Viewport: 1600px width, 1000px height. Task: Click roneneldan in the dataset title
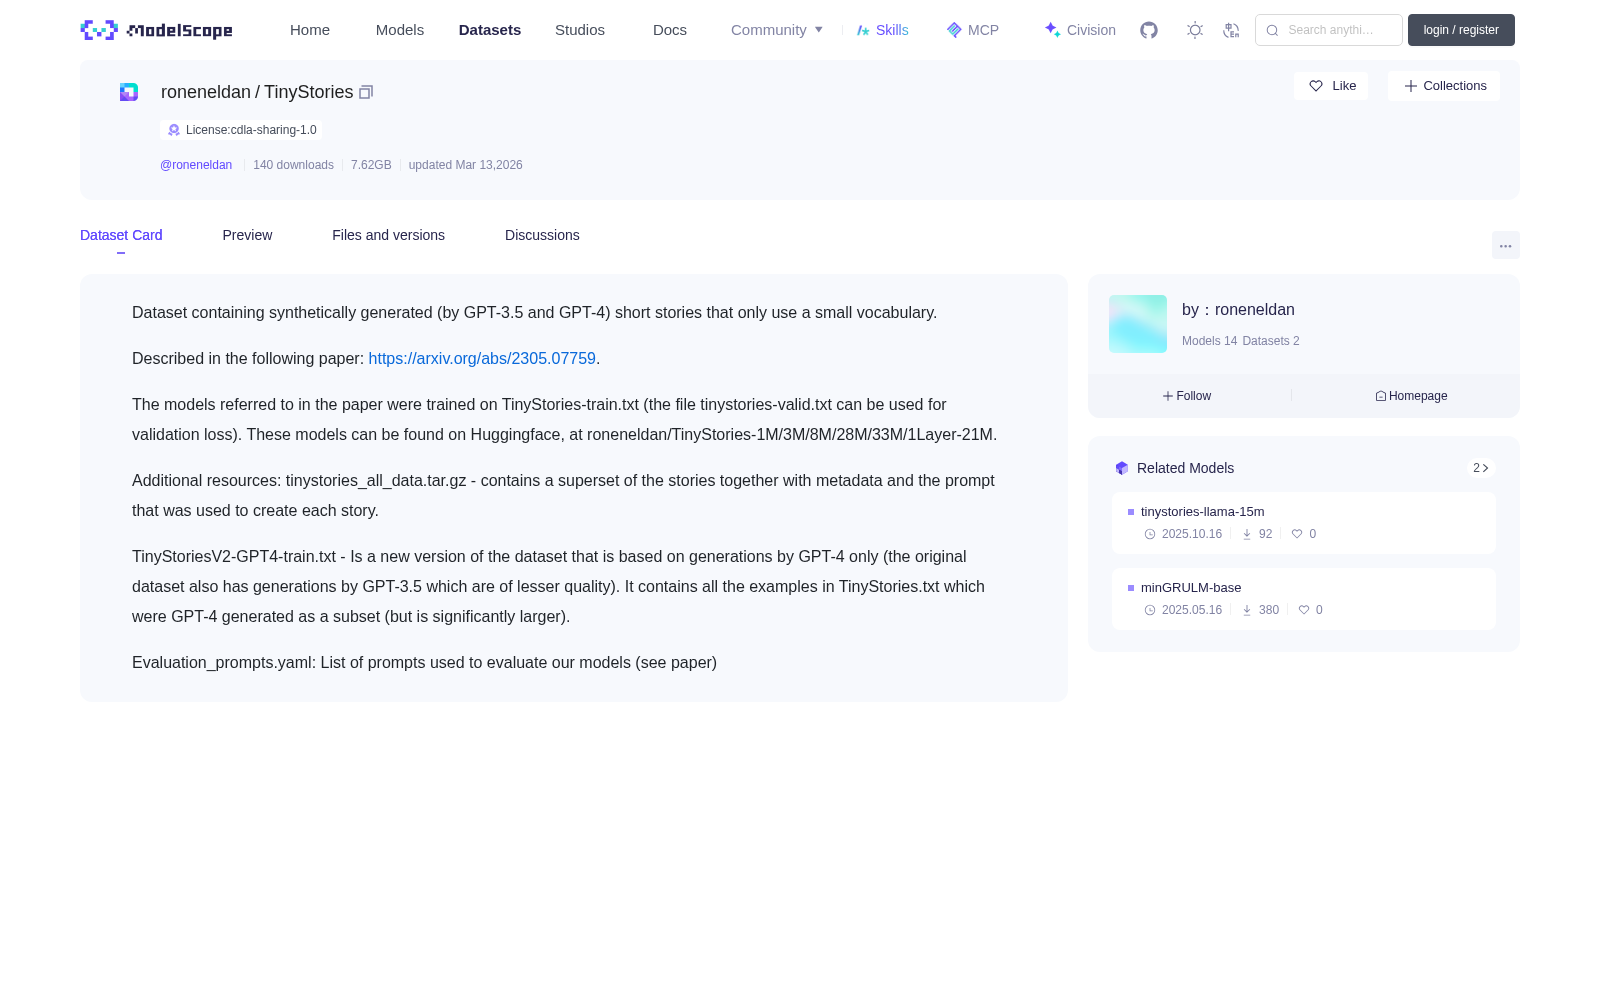(x=206, y=92)
